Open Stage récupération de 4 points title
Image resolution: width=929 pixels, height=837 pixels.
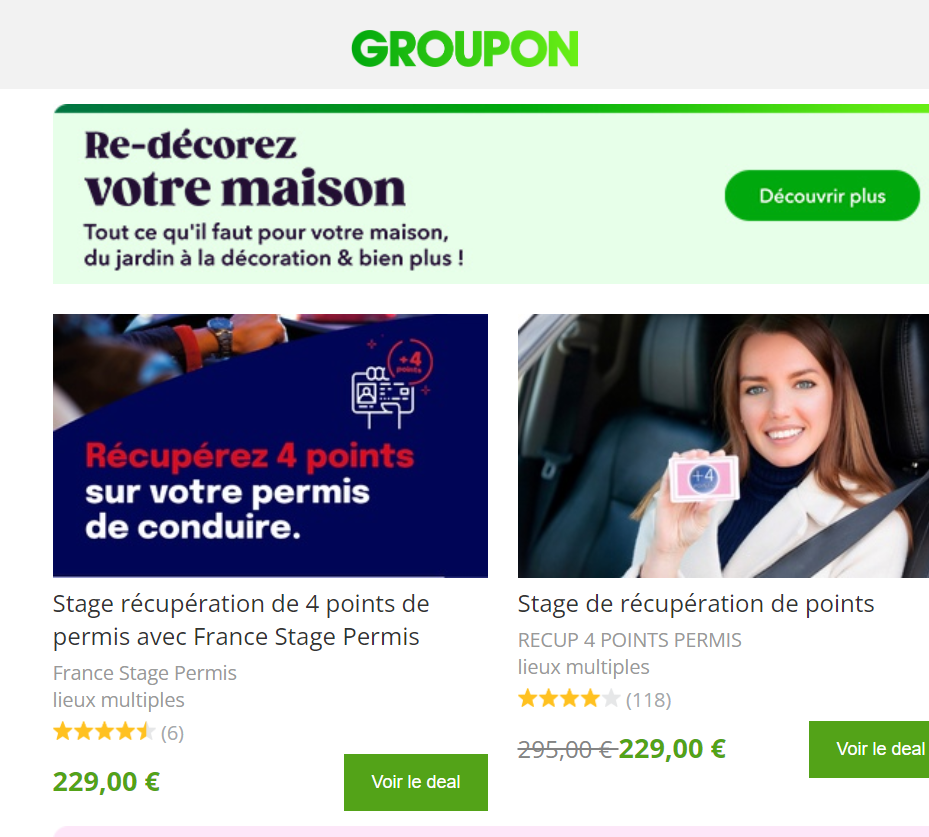pos(241,620)
